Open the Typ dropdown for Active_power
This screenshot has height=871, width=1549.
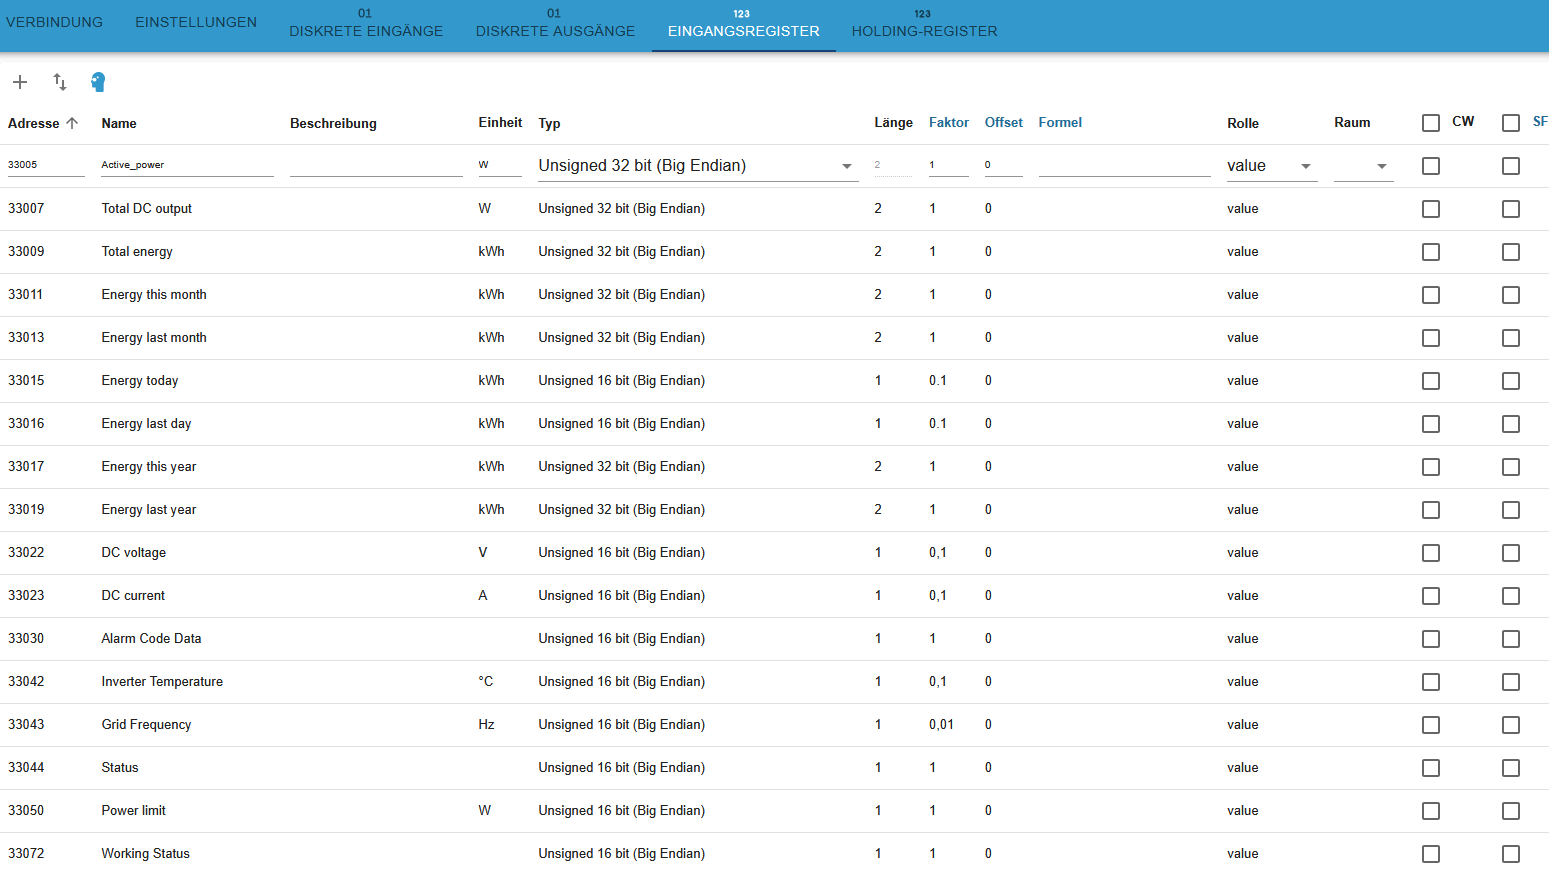(x=698, y=166)
